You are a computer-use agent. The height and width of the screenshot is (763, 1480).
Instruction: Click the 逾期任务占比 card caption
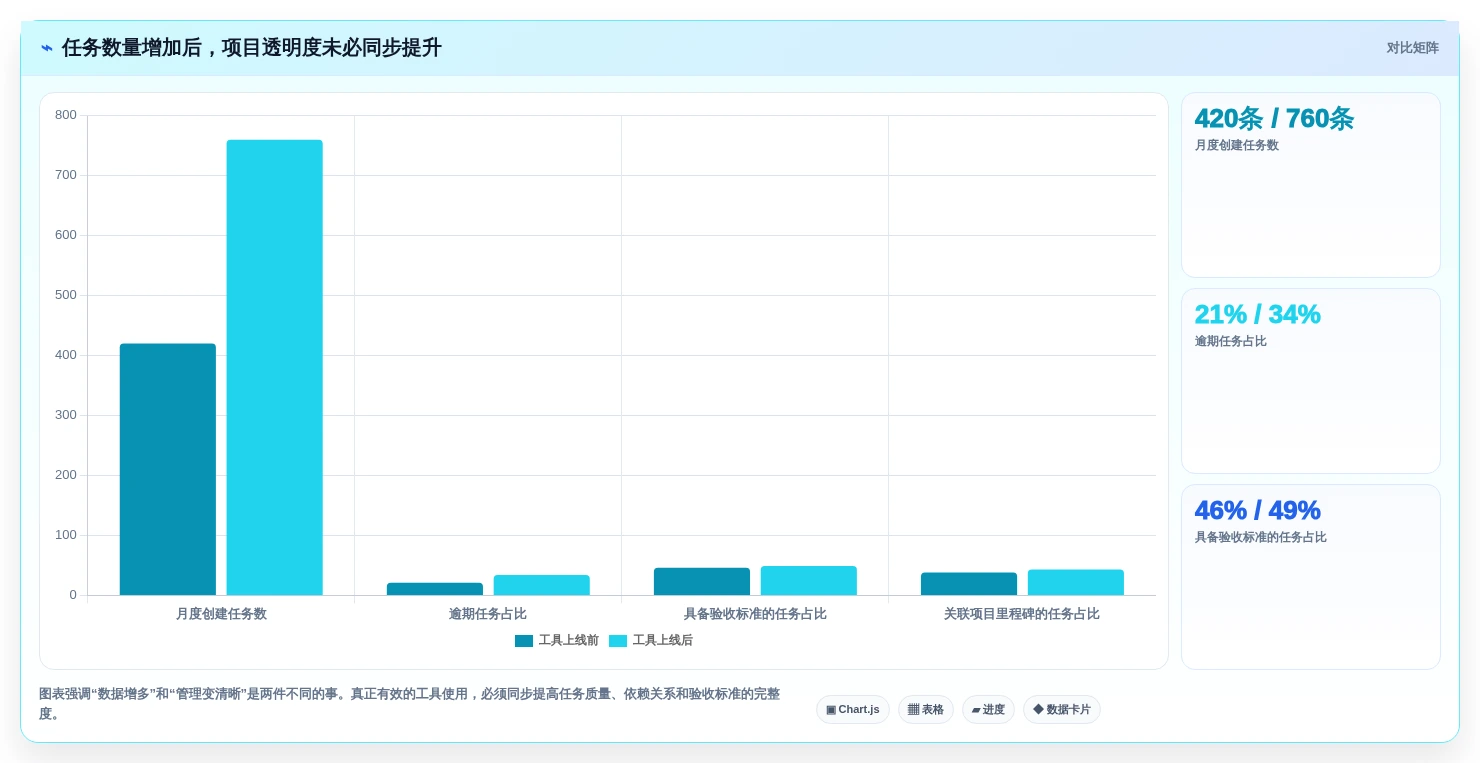pyautogui.click(x=1230, y=341)
